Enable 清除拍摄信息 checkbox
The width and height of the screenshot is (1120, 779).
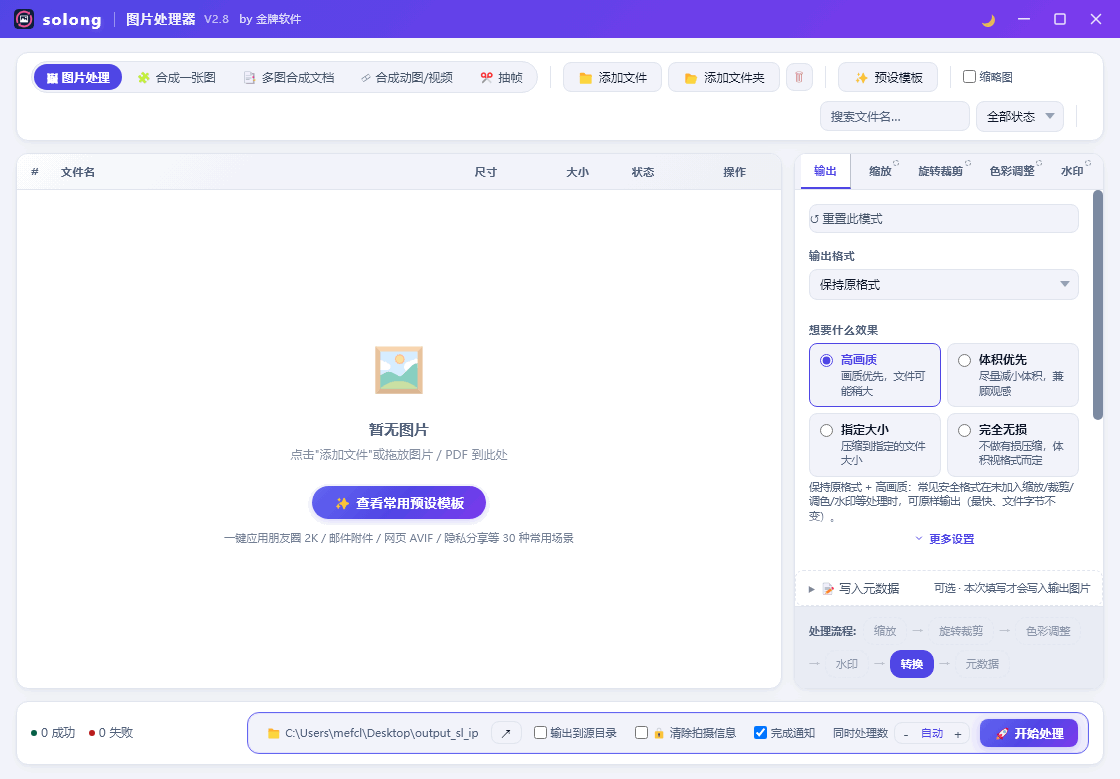[641, 733]
